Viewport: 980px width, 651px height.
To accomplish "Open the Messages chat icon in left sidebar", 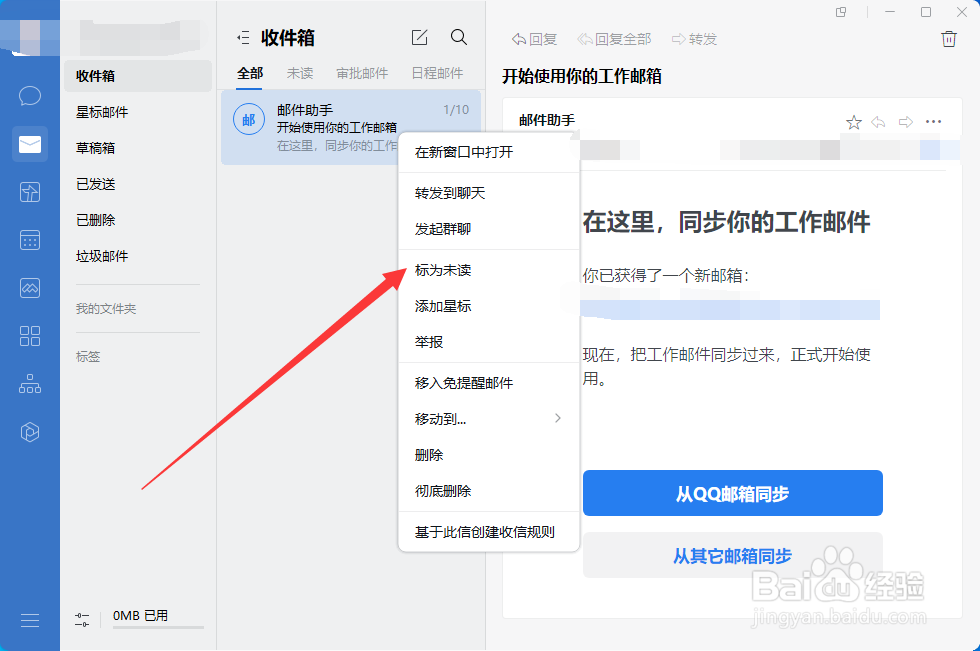I will [30, 95].
